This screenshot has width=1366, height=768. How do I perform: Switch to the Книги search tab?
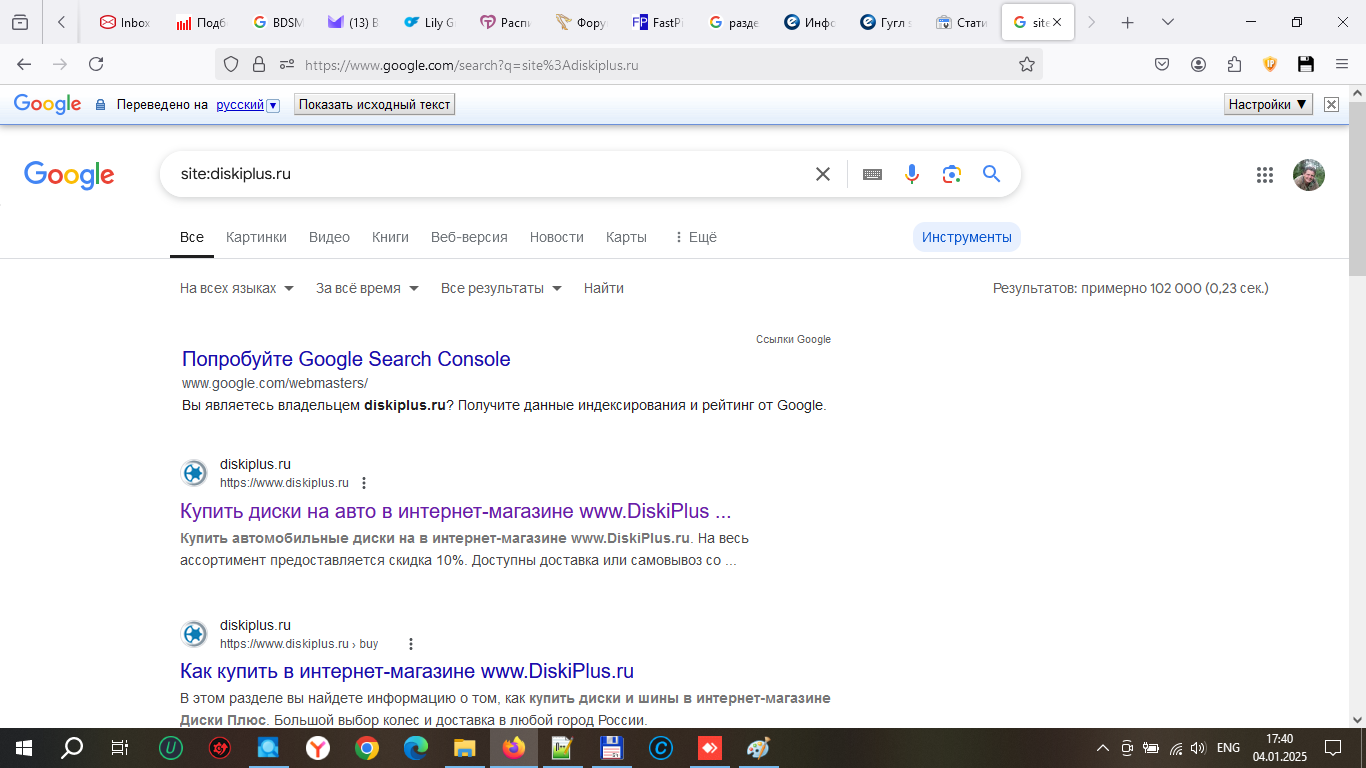pyautogui.click(x=390, y=237)
